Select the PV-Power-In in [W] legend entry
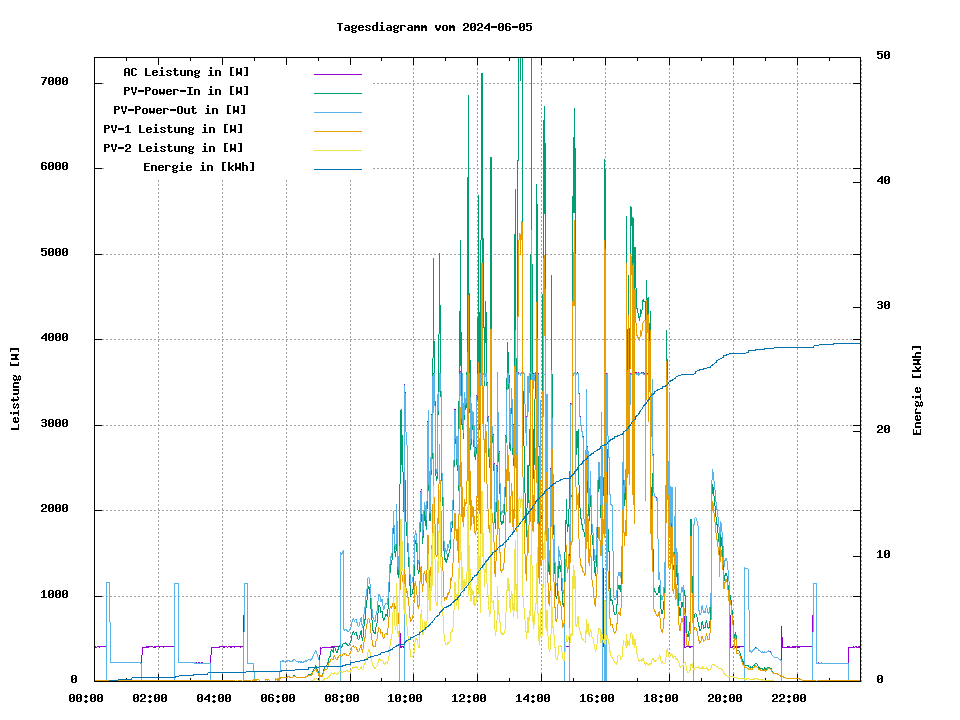The image size is (960, 720). 179,91
